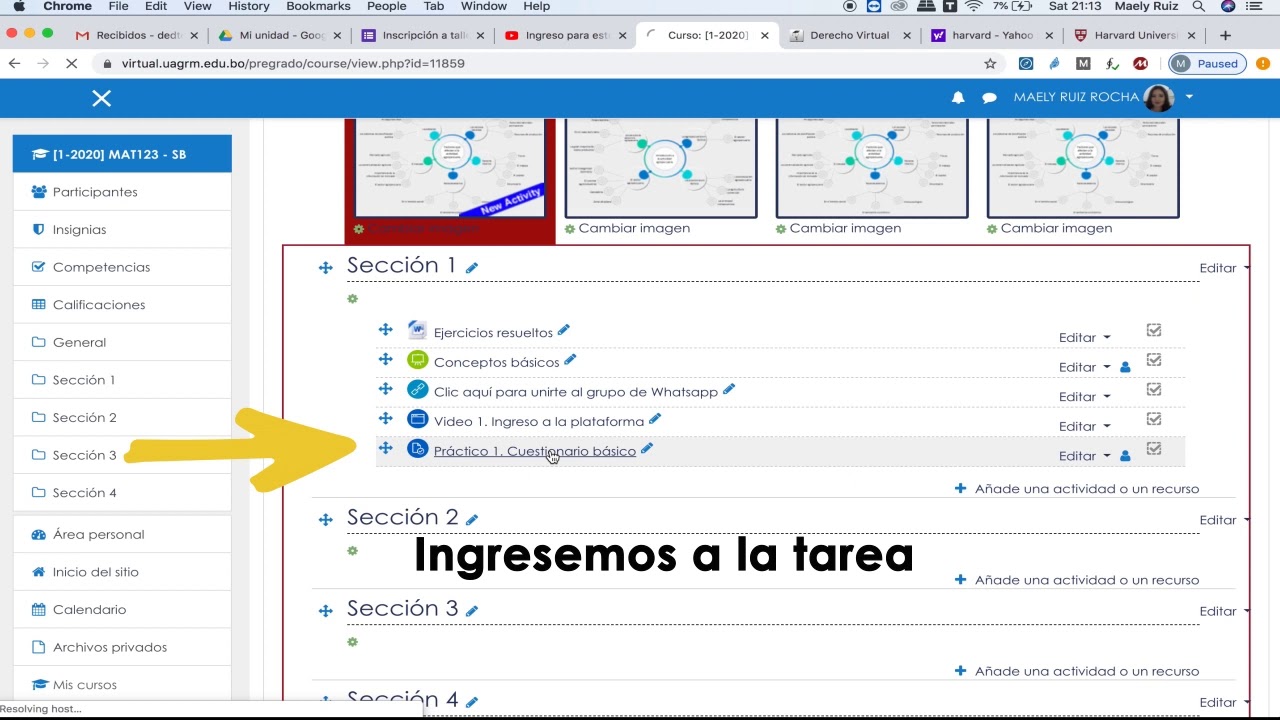Close the side navigation drawer with the X icon
Image resolution: width=1280 pixels, height=720 pixels.
(x=101, y=98)
